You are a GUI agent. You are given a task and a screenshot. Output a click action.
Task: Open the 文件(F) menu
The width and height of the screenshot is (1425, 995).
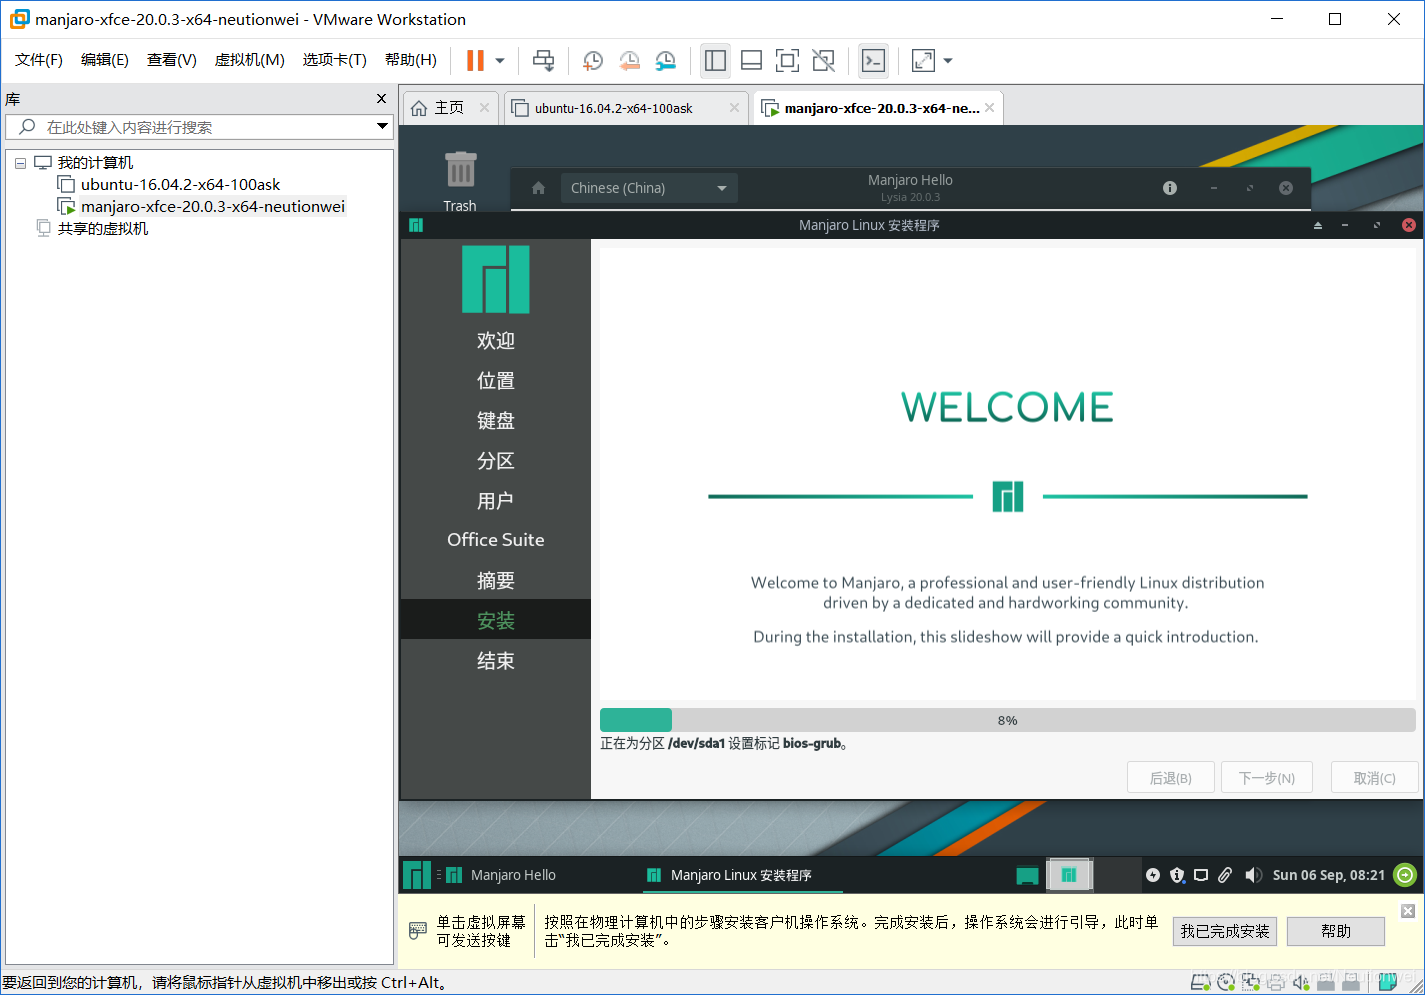click(x=39, y=60)
